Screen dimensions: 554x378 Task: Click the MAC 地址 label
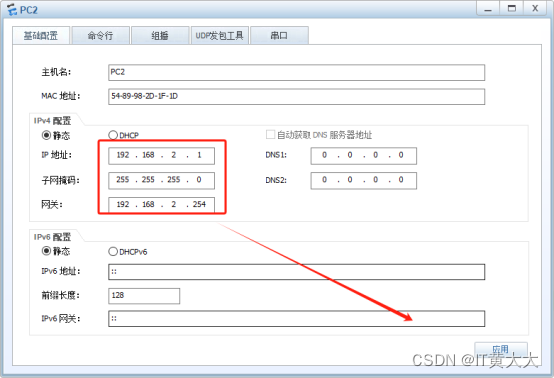(x=61, y=96)
